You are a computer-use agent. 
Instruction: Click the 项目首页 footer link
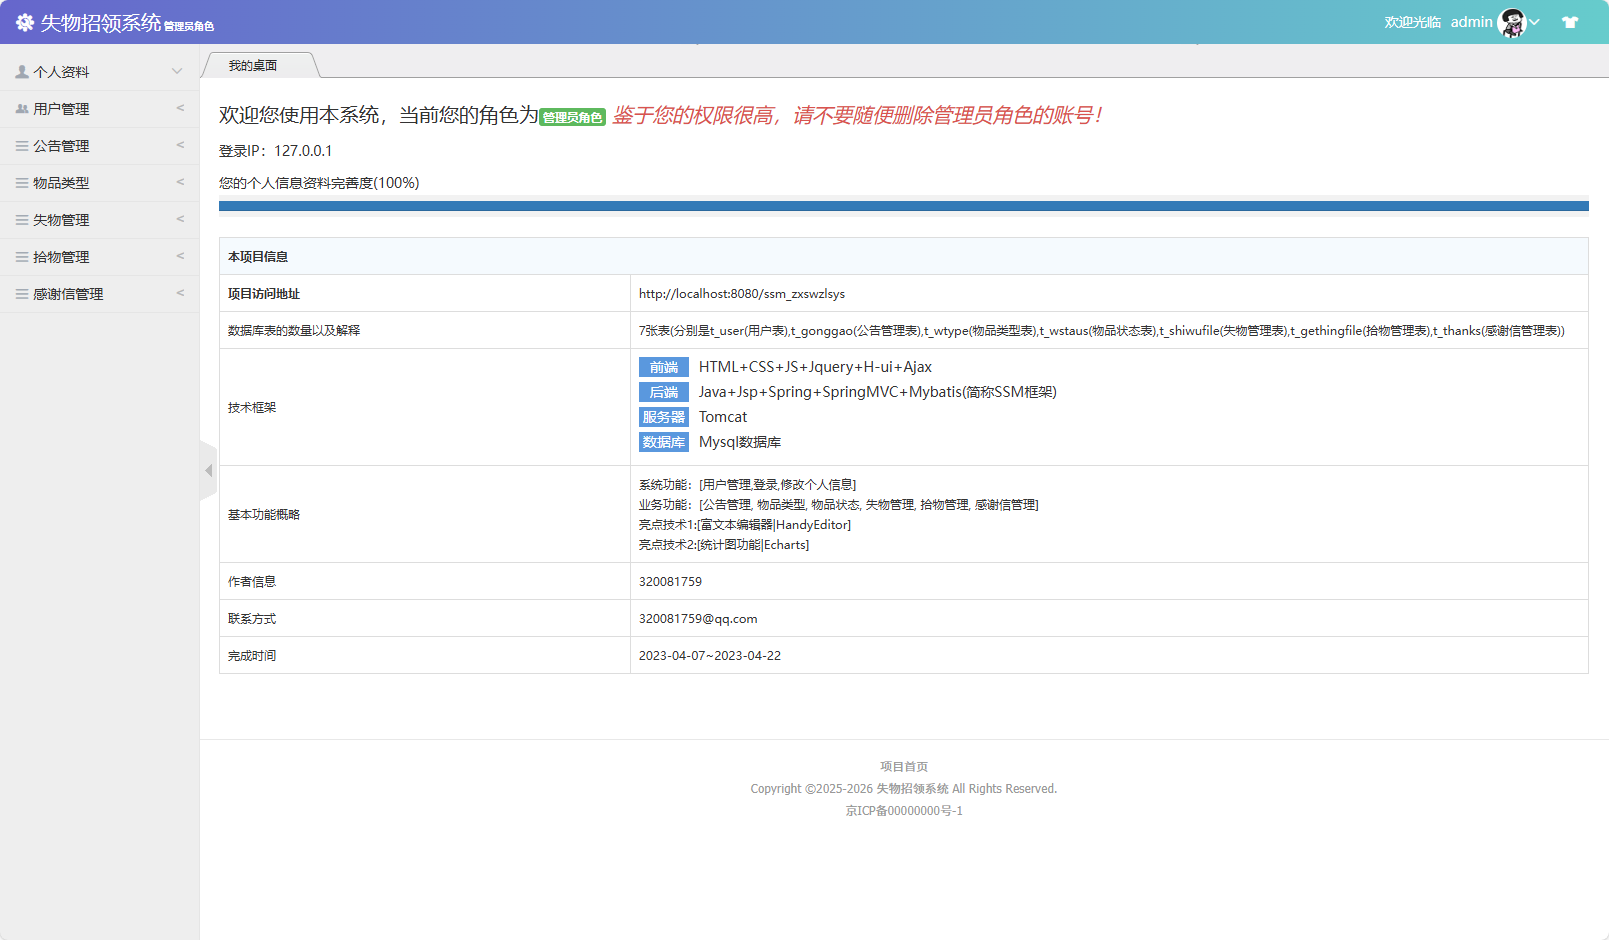coord(904,767)
